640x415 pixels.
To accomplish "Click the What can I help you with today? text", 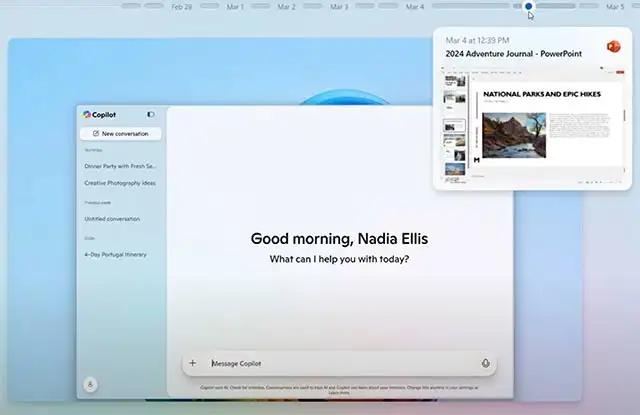I will point(339,259).
